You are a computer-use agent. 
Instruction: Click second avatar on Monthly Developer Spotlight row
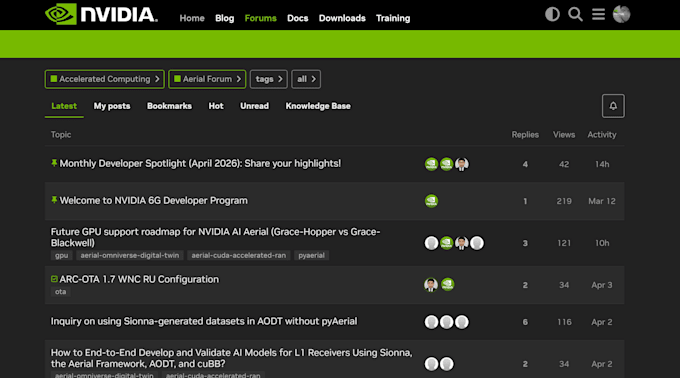pos(446,164)
